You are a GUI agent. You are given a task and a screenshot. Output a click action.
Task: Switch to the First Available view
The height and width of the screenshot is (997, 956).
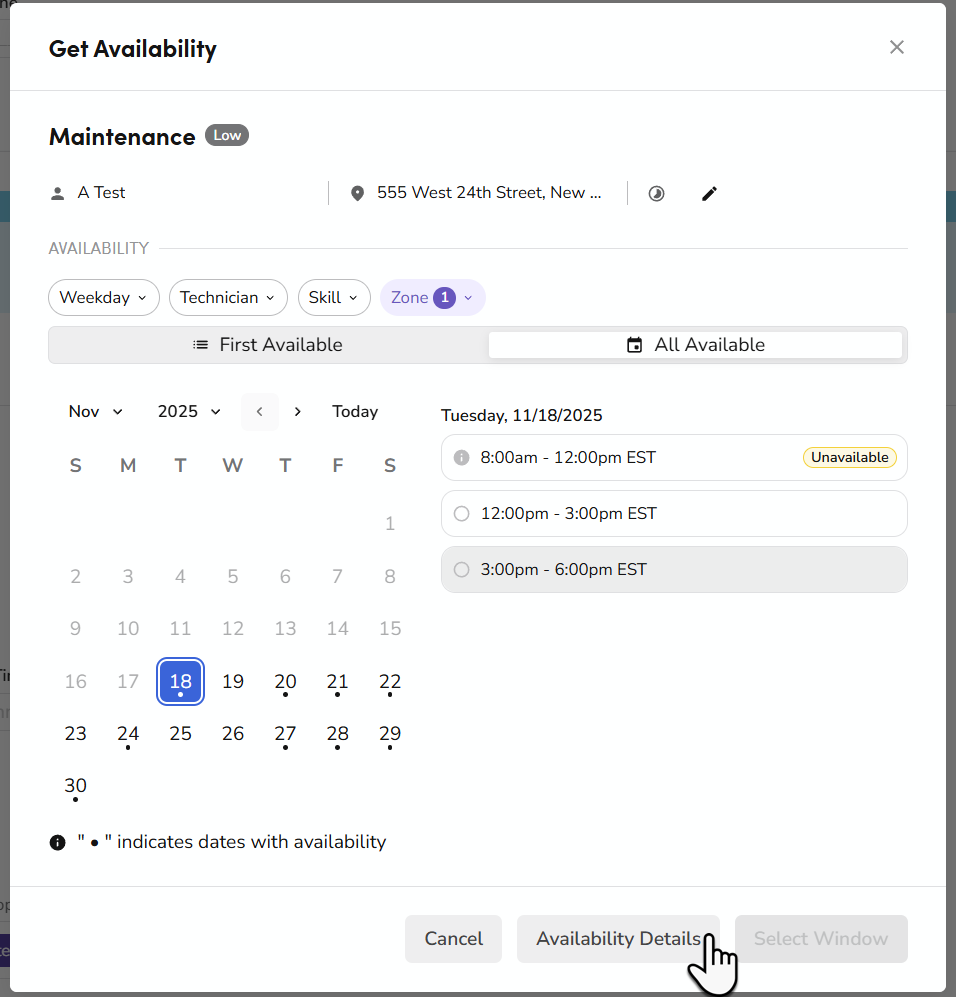pyautogui.click(x=267, y=344)
